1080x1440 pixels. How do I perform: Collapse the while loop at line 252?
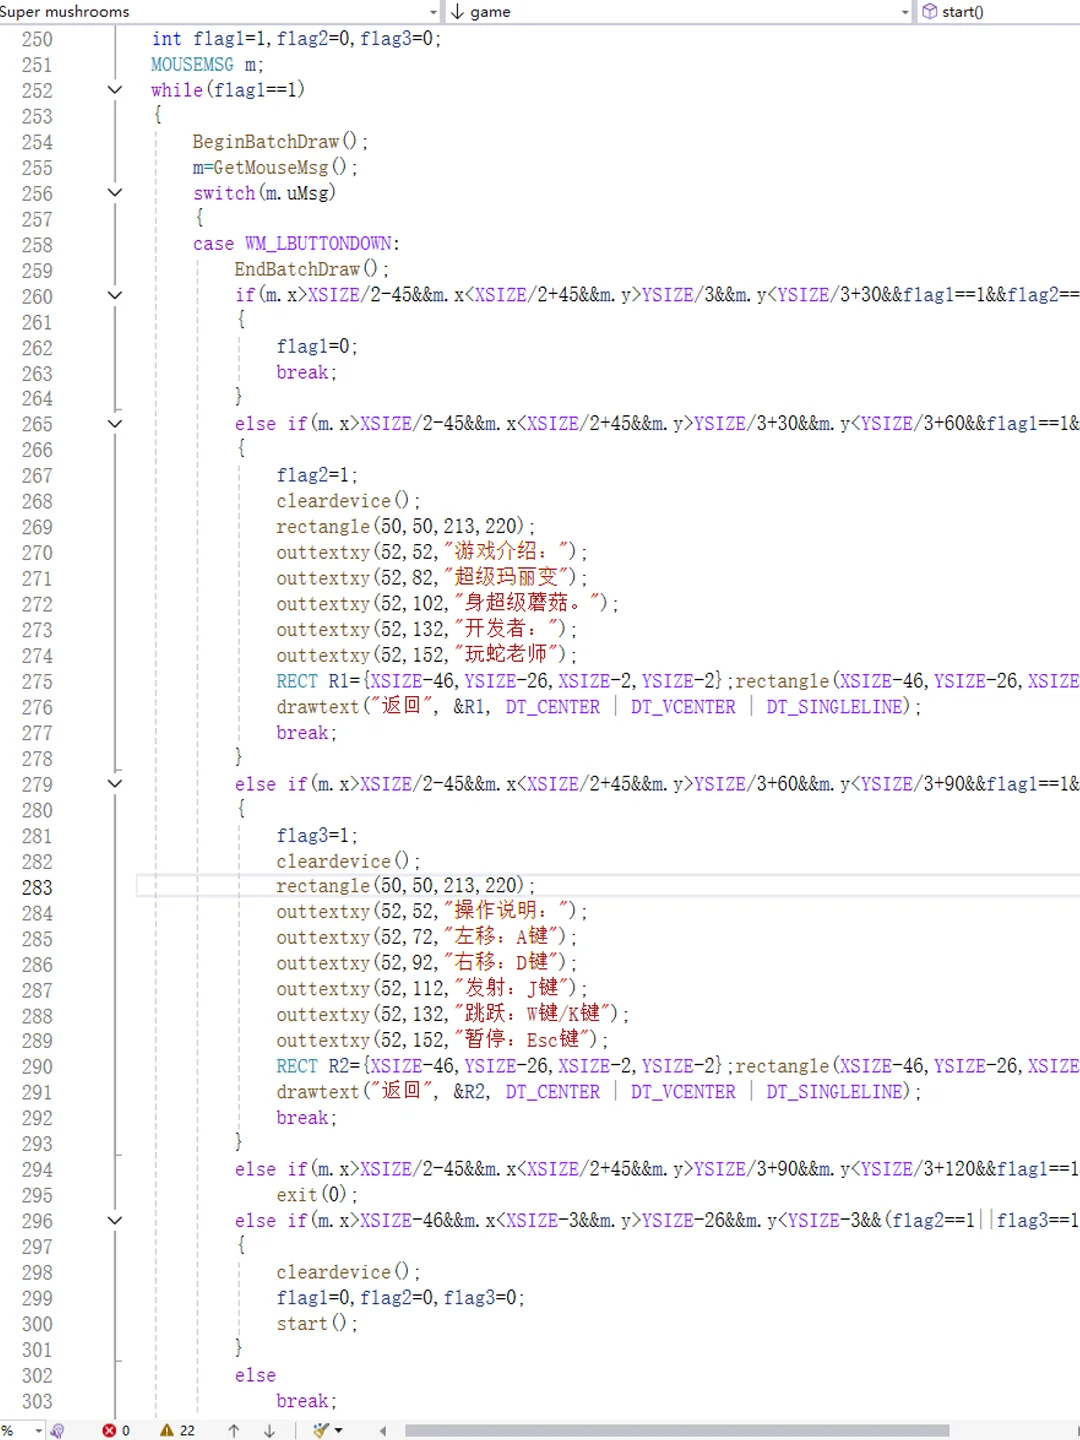click(115, 90)
